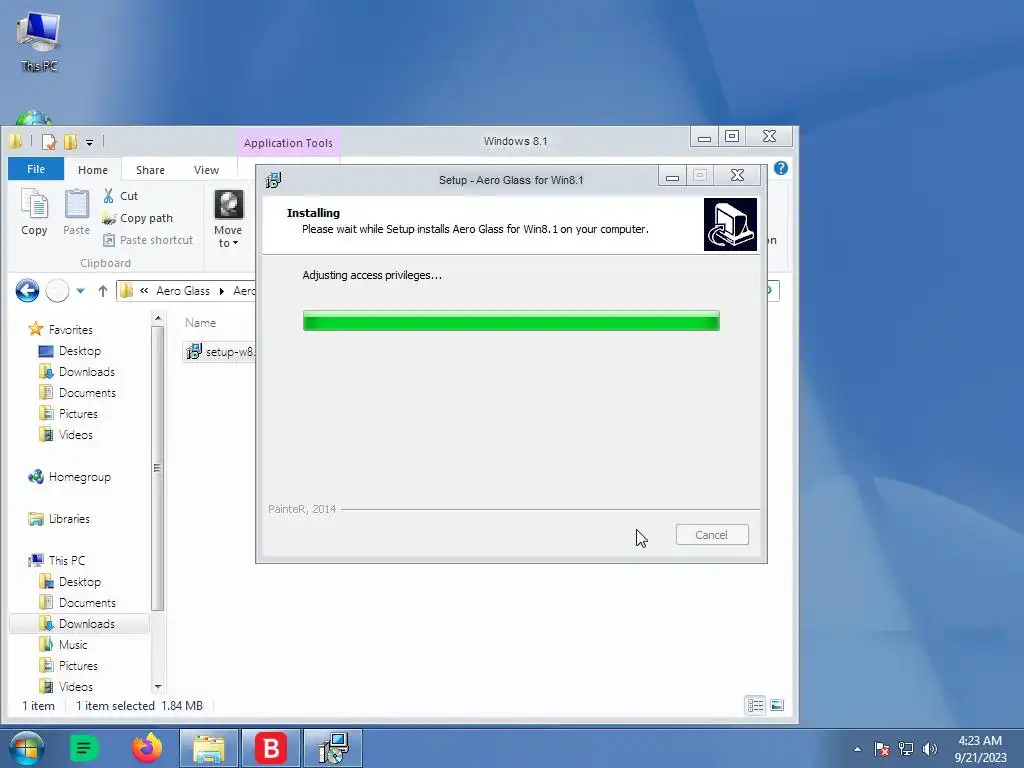Image resolution: width=1024 pixels, height=768 pixels.
Task: Click the navigation pane scroll down arrow
Action: click(157, 687)
